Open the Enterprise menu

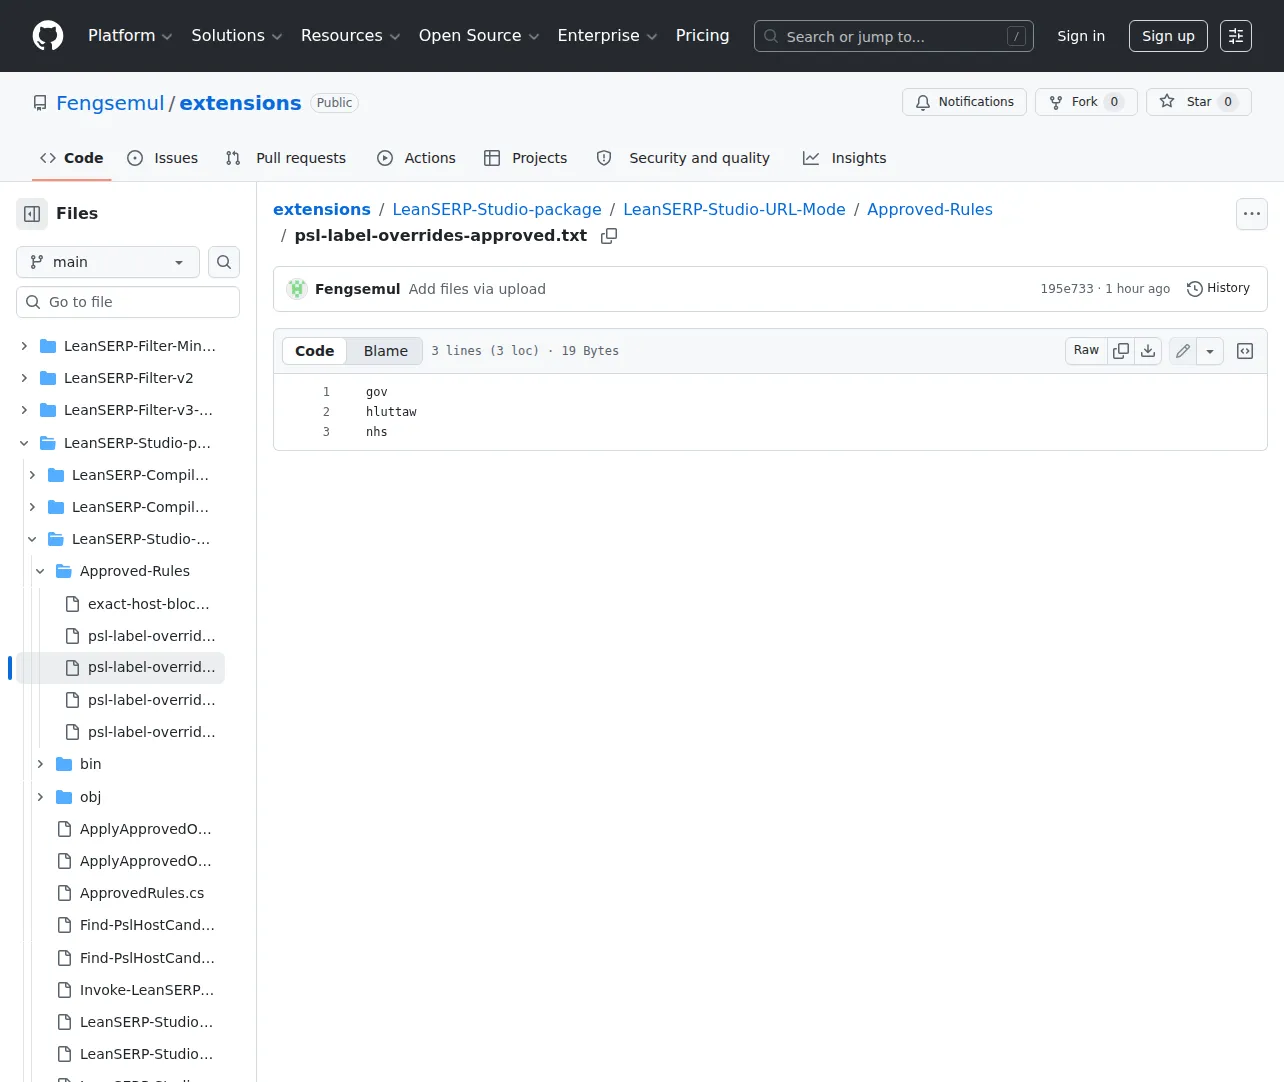607,36
